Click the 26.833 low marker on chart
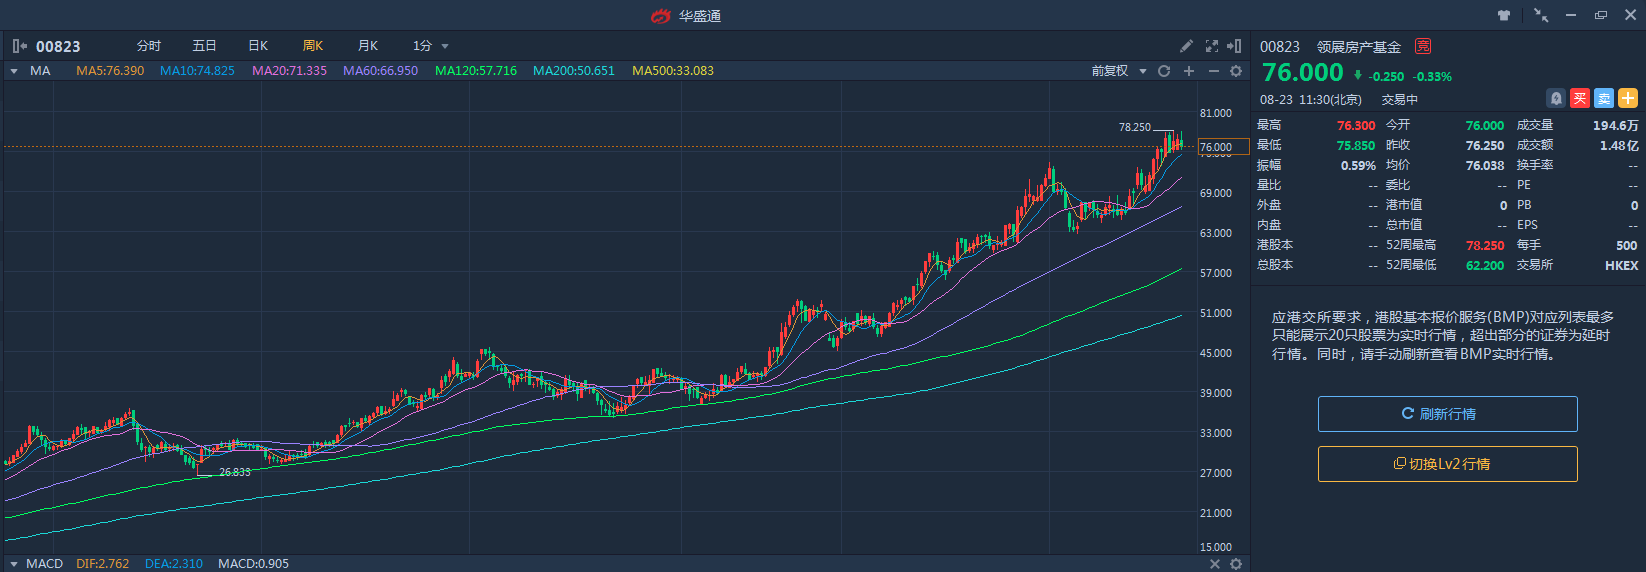Screen dimensions: 1646x572 [x=235, y=472]
